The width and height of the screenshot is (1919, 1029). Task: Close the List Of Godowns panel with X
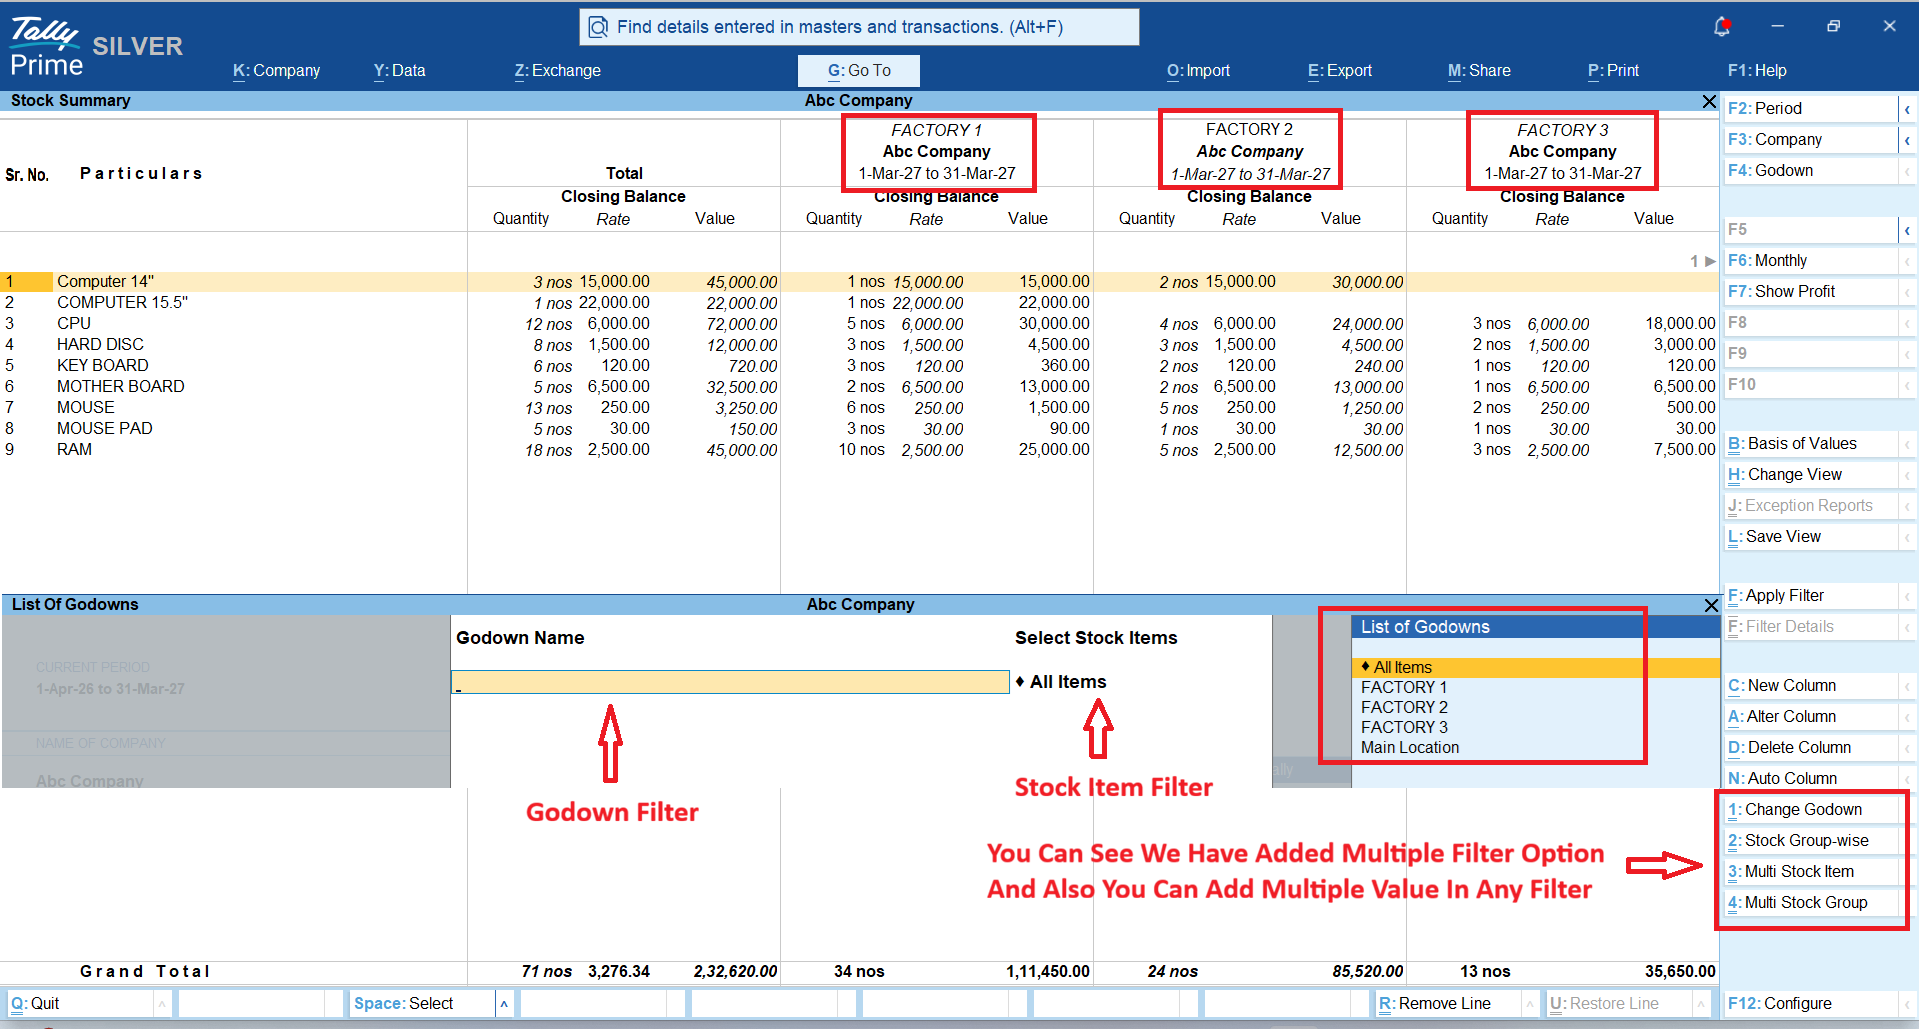point(1711,605)
